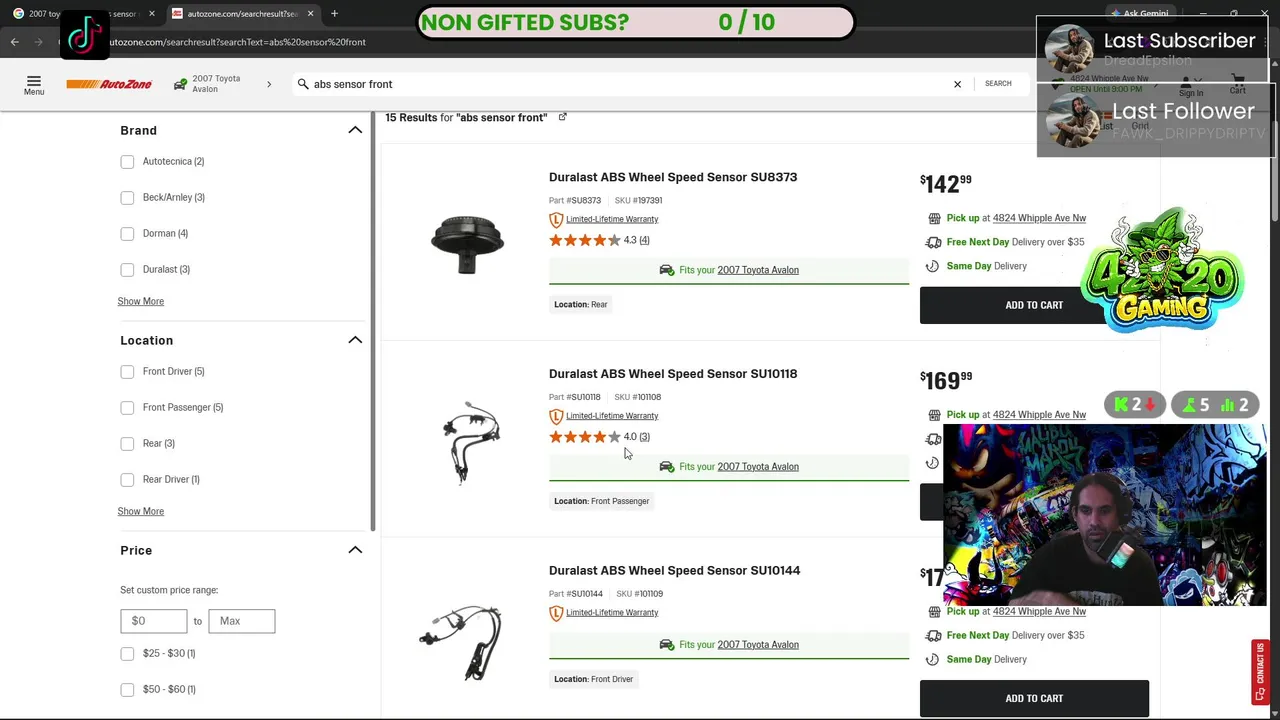The image size is (1280, 720).
Task: Open a new browser tab
Action: click(334, 14)
